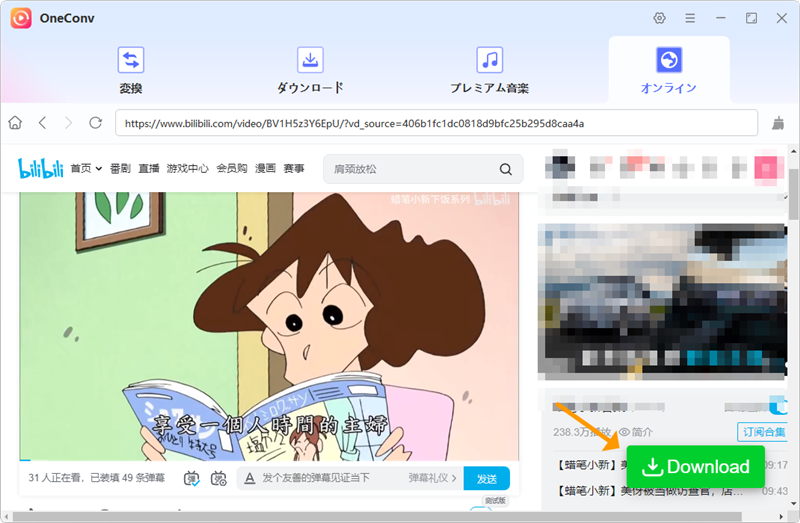Switch to the 変換 tab
800x523 pixels.
click(x=131, y=70)
